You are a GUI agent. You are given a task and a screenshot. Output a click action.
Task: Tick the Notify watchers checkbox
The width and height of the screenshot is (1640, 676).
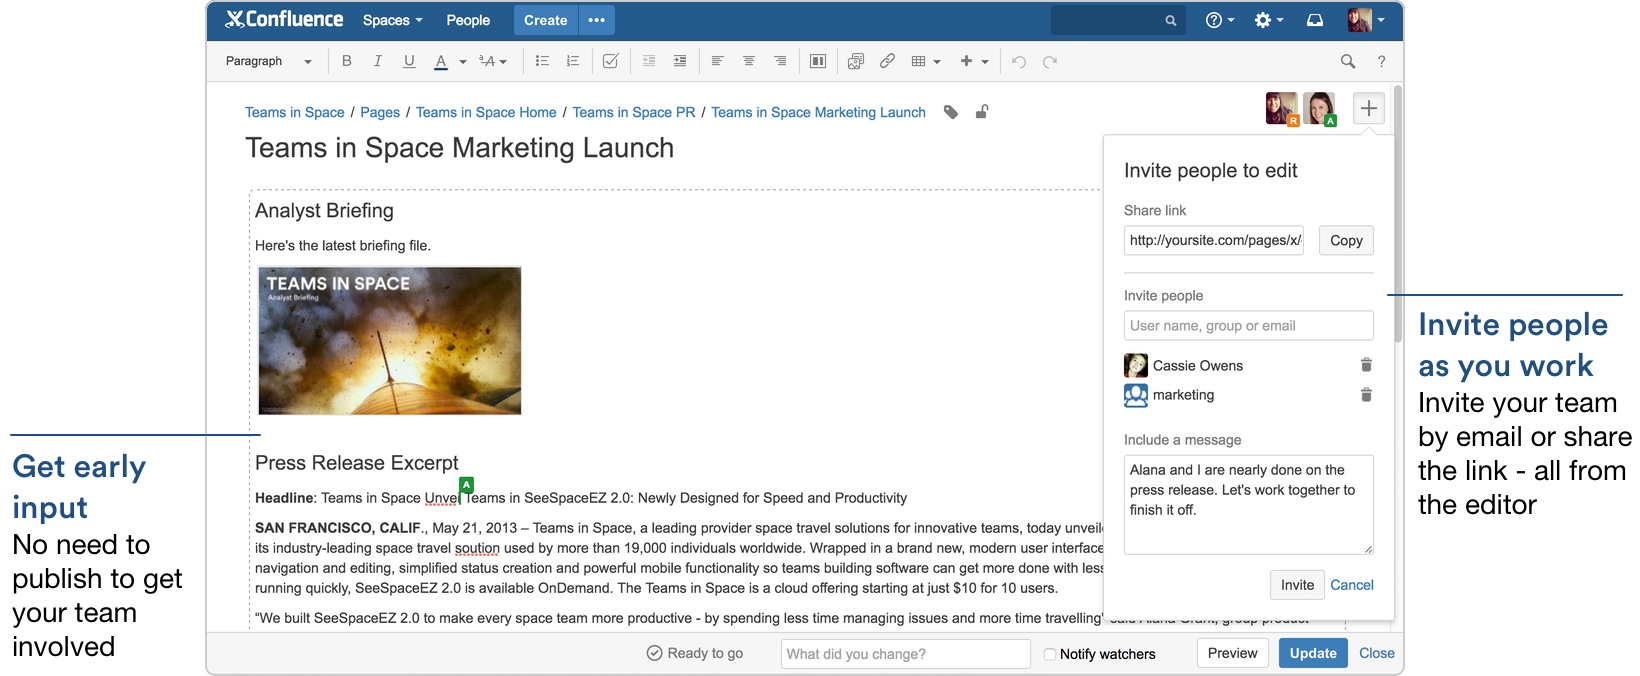coord(1050,654)
